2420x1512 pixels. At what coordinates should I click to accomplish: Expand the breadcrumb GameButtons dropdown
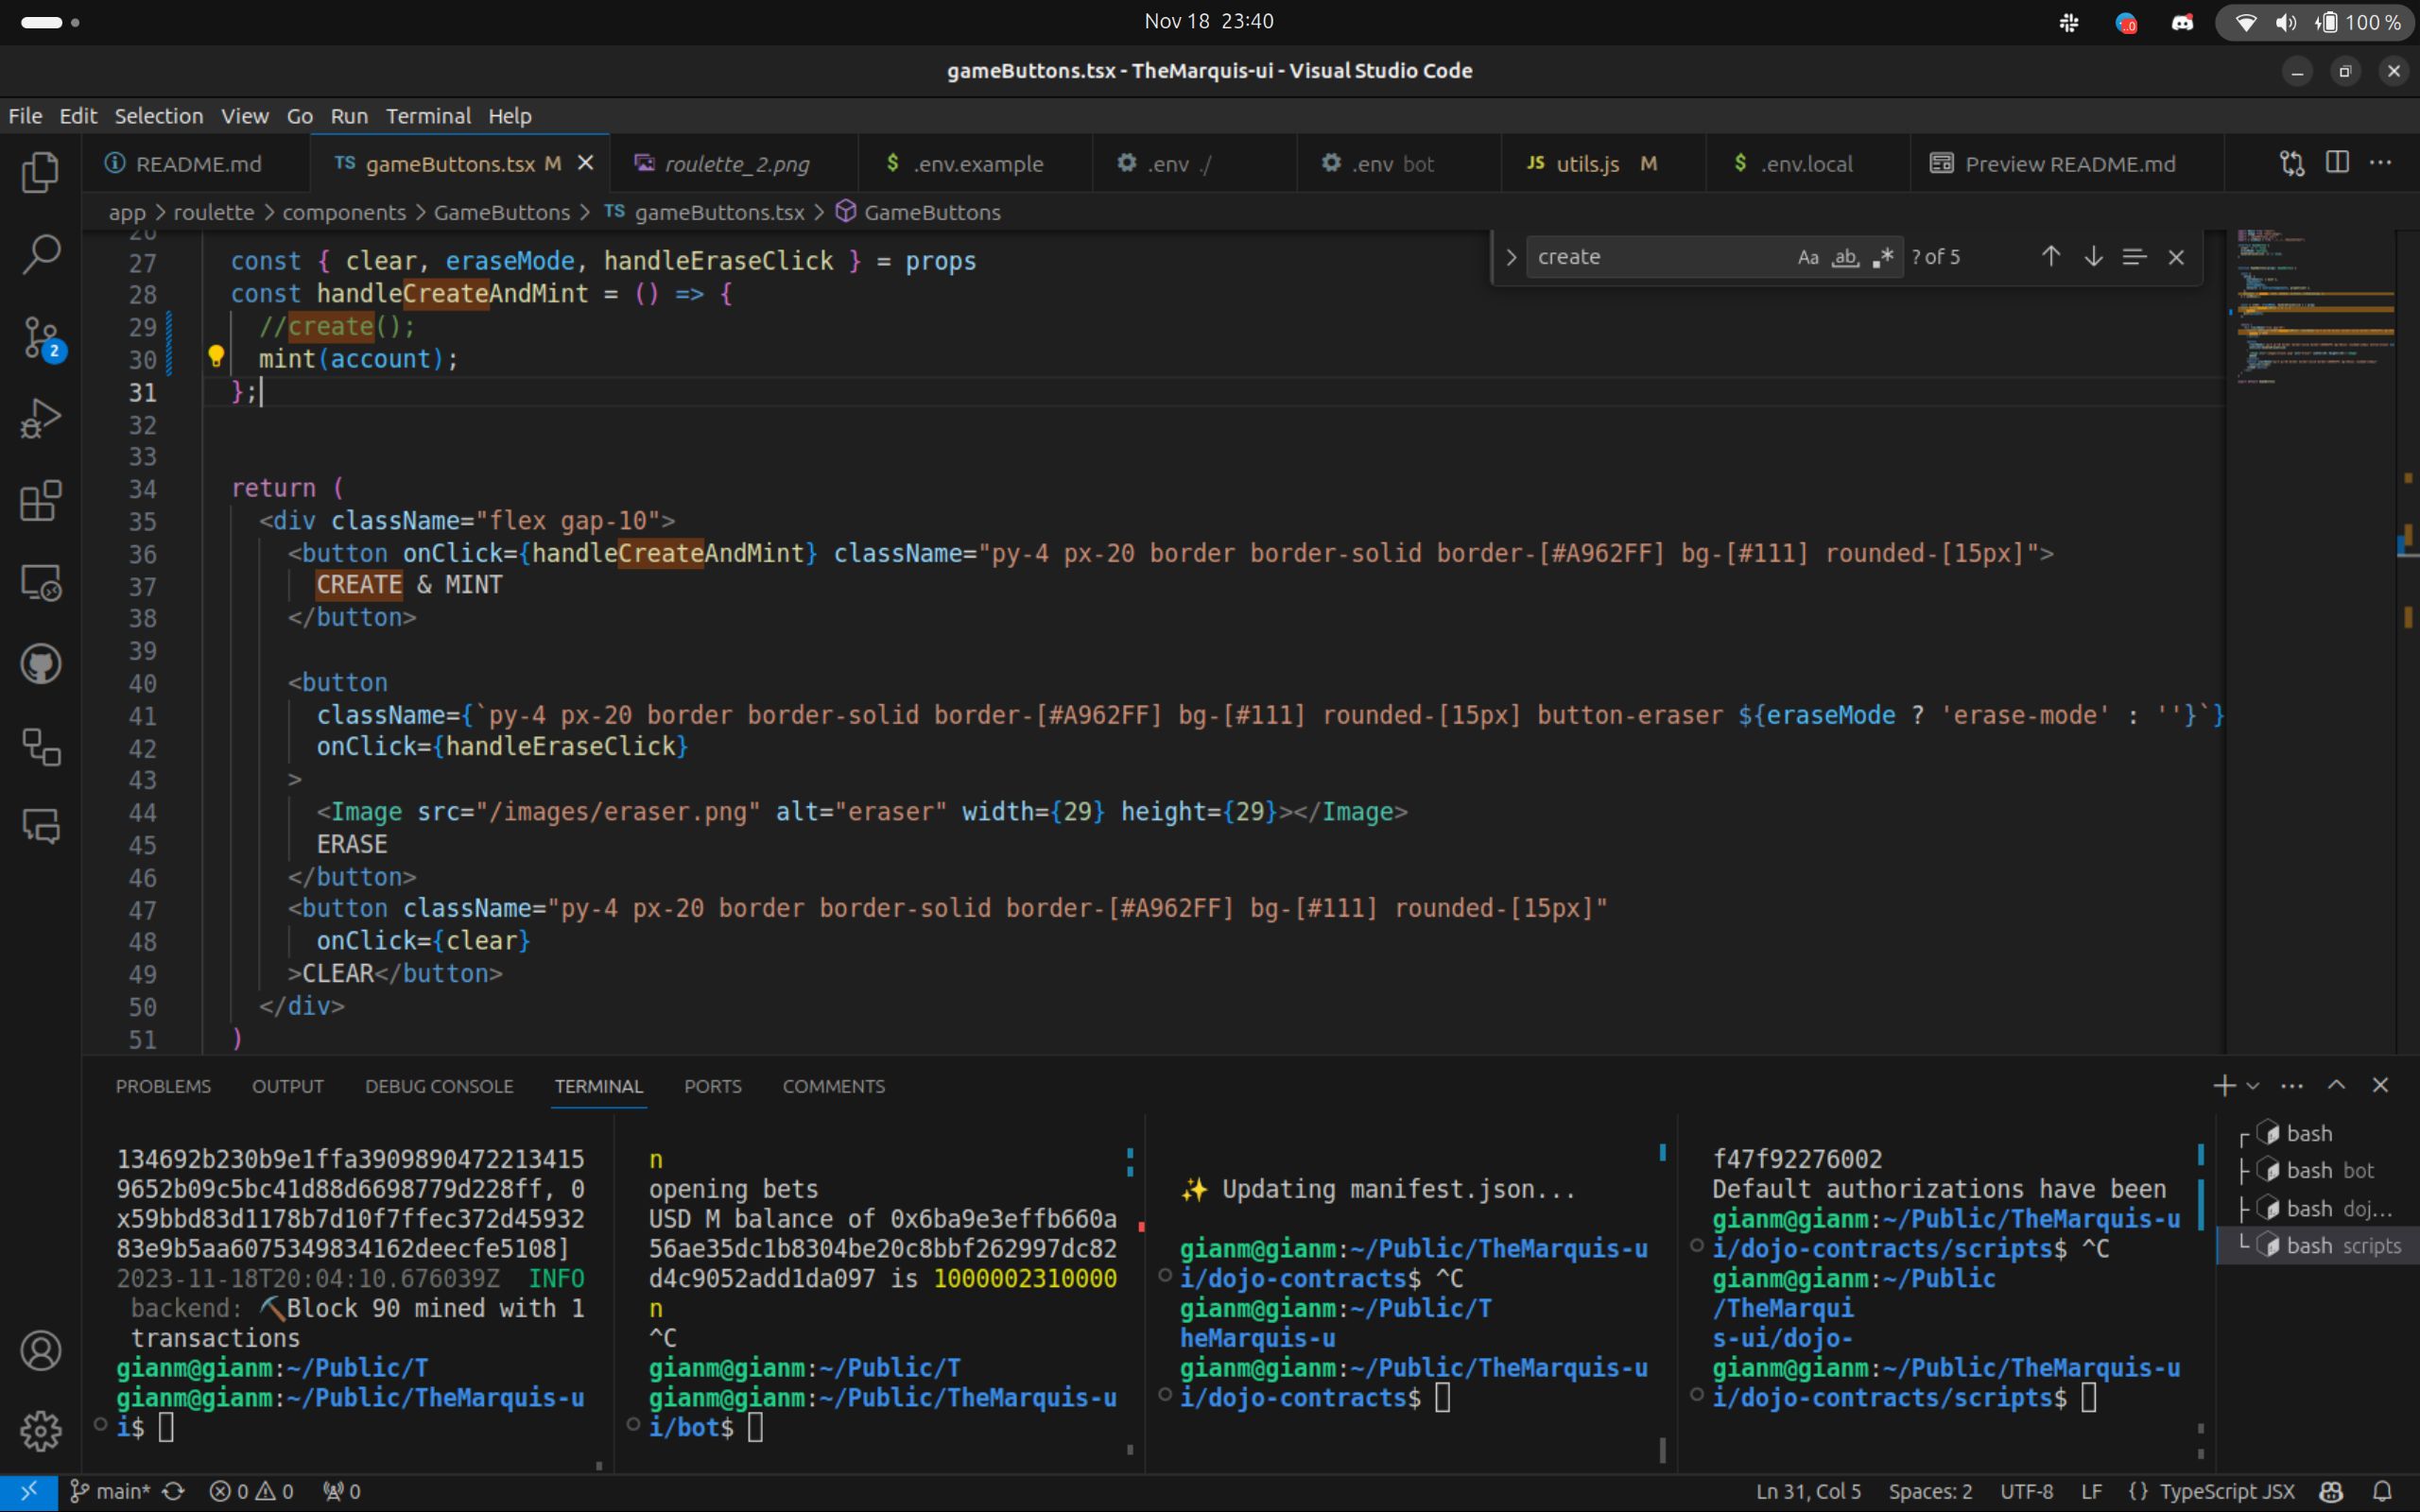pos(932,211)
